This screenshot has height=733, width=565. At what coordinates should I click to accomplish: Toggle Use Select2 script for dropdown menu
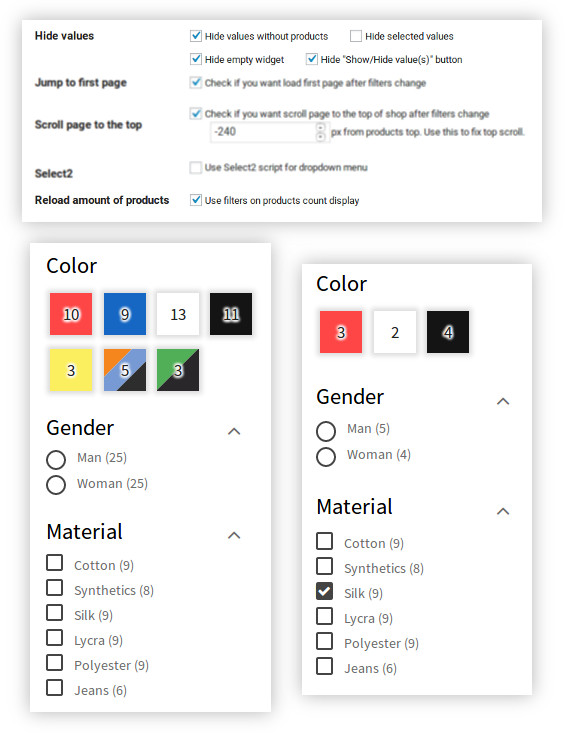click(x=195, y=167)
